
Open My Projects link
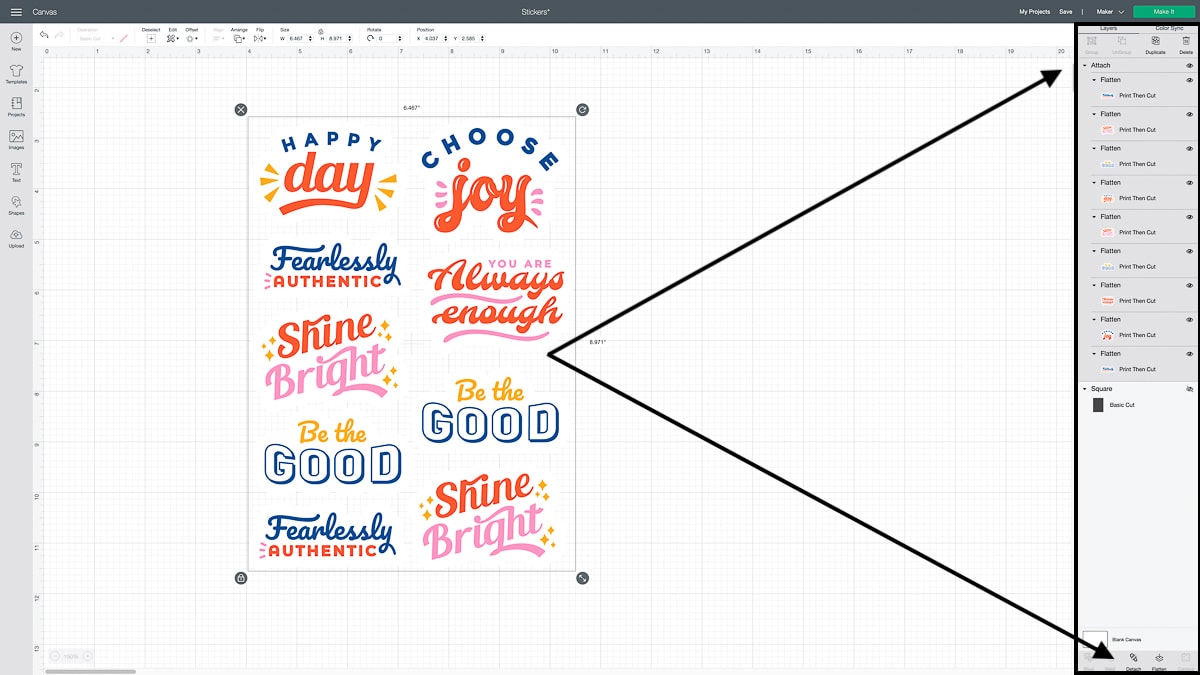[1034, 11]
